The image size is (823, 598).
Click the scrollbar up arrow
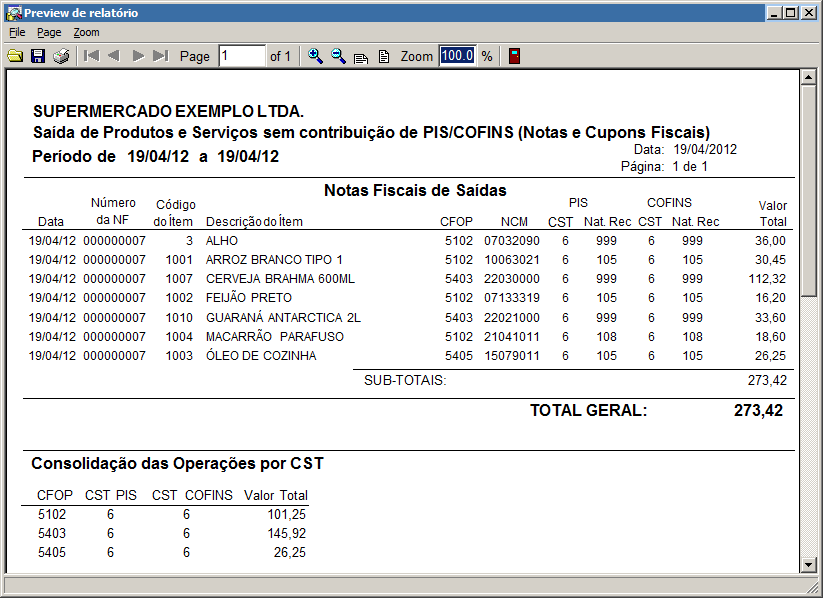[808, 77]
